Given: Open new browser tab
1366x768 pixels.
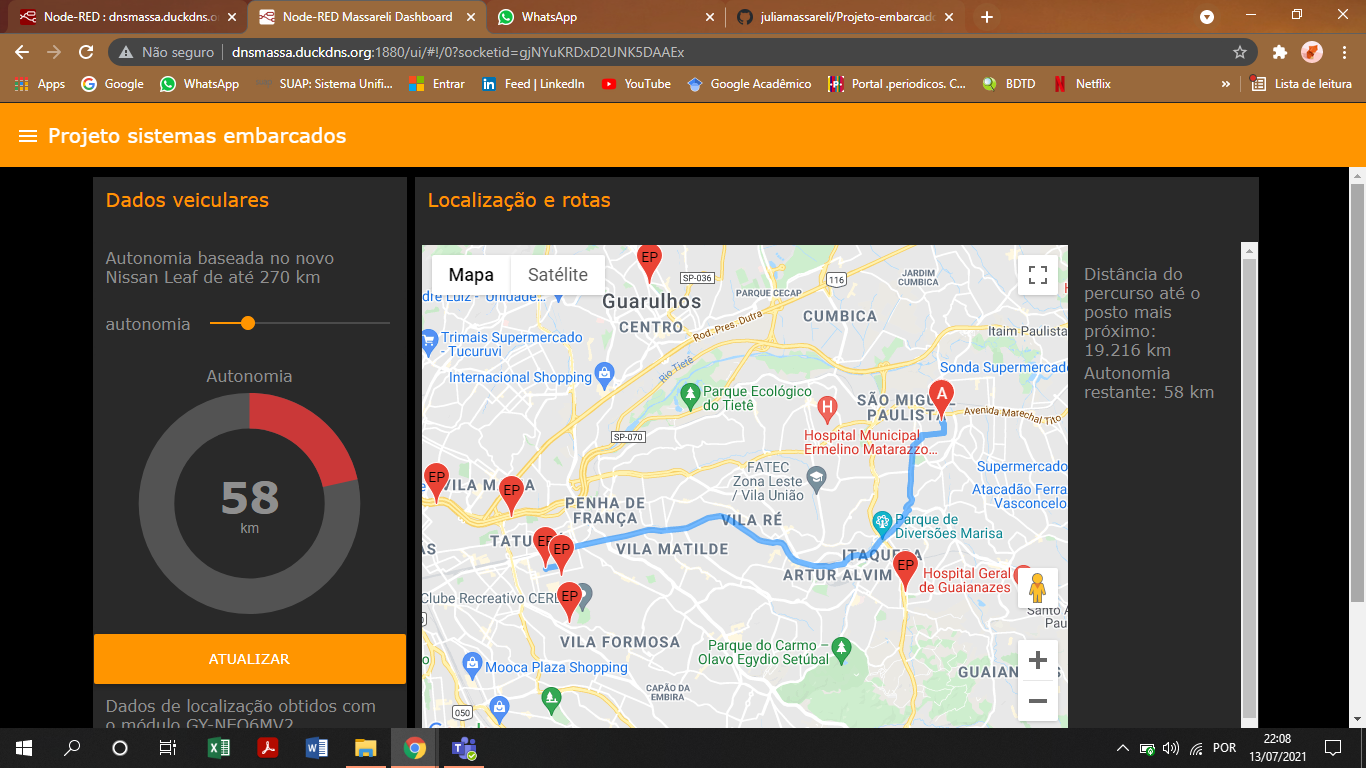Looking at the screenshot, I should click(x=987, y=17).
